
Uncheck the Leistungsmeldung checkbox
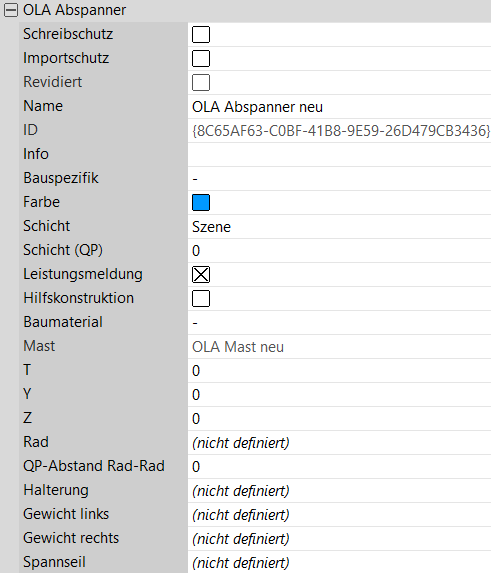tap(201, 274)
